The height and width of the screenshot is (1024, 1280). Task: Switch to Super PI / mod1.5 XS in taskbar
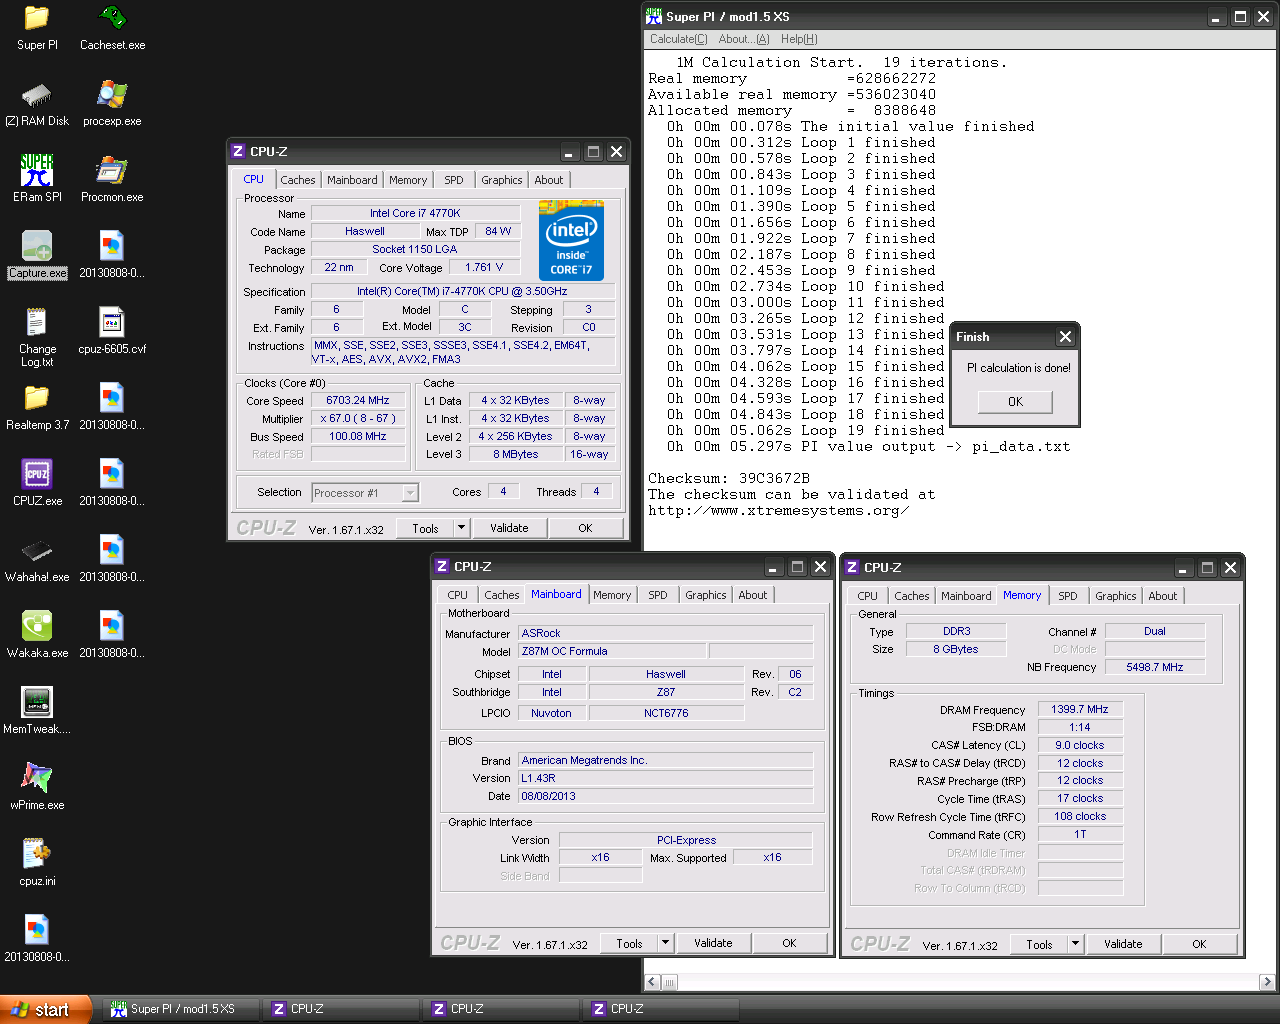(180, 1009)
